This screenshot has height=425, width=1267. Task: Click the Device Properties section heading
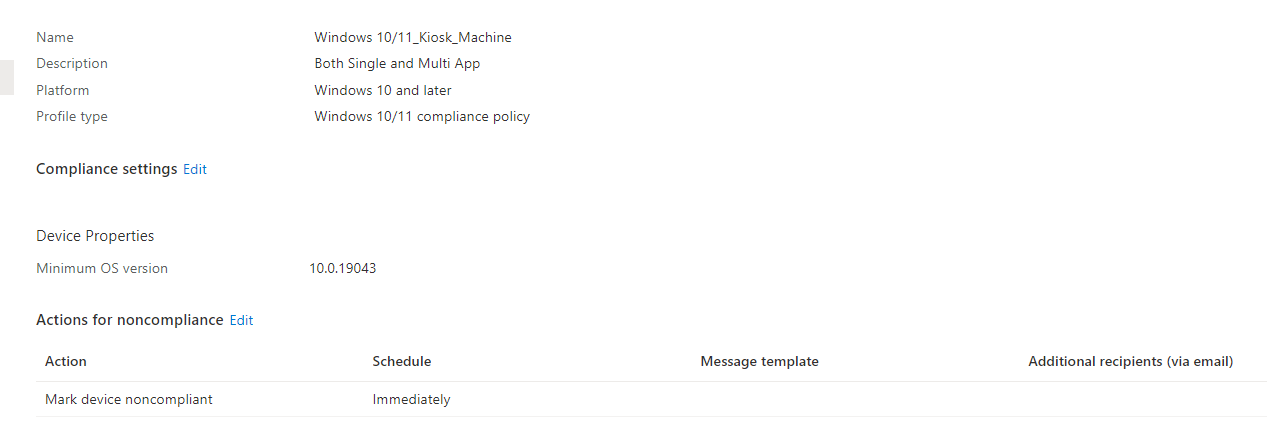tap(95, 236)
